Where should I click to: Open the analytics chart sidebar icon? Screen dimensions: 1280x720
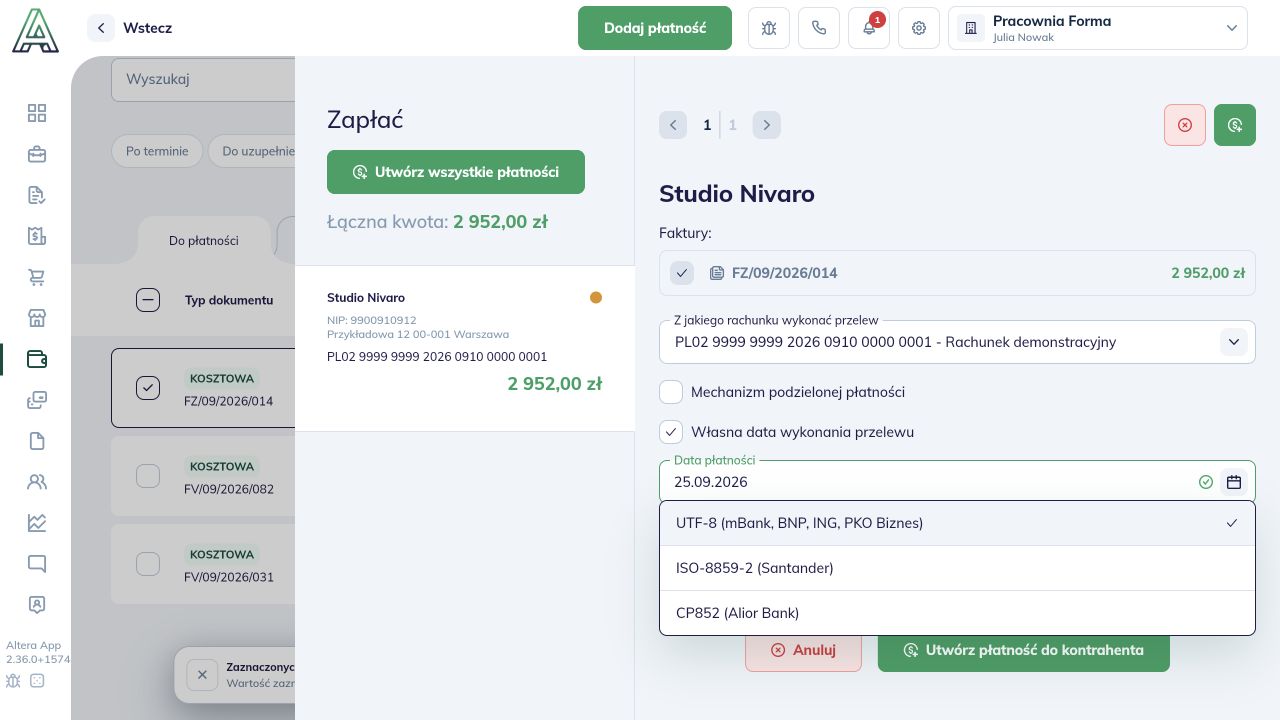[37, 523]
